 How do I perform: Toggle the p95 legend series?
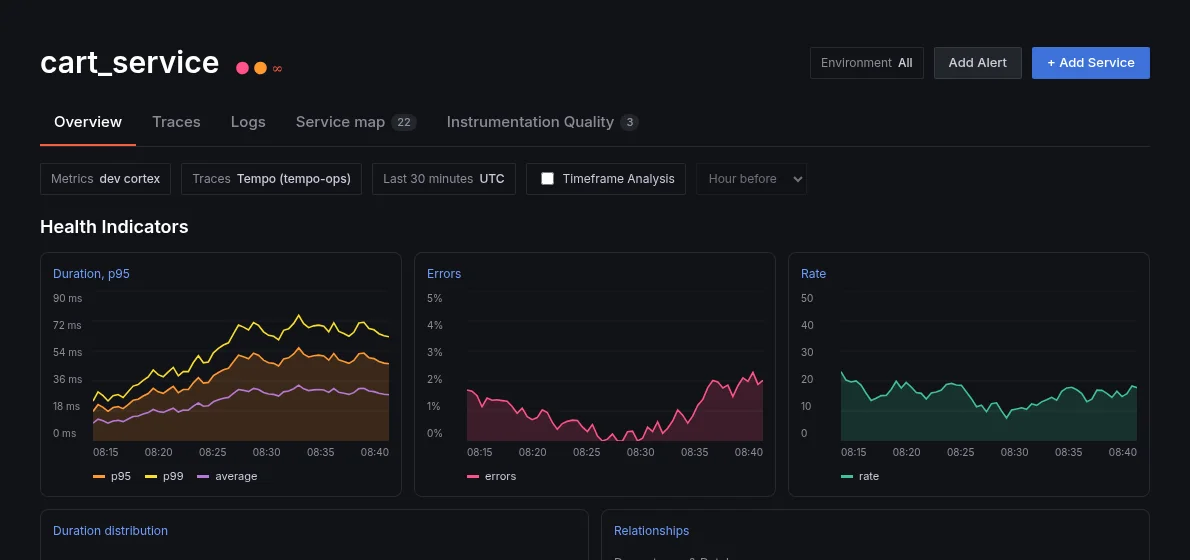[111, 477]
